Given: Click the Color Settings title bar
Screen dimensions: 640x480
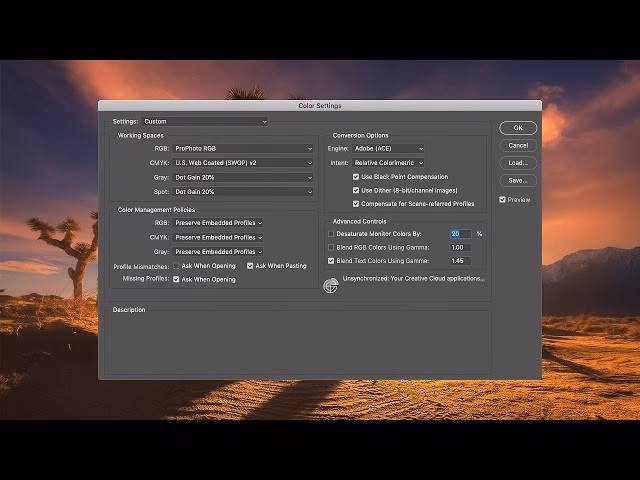Looking at the screenshot, I should pyautogui.click(x=320, y=106).
